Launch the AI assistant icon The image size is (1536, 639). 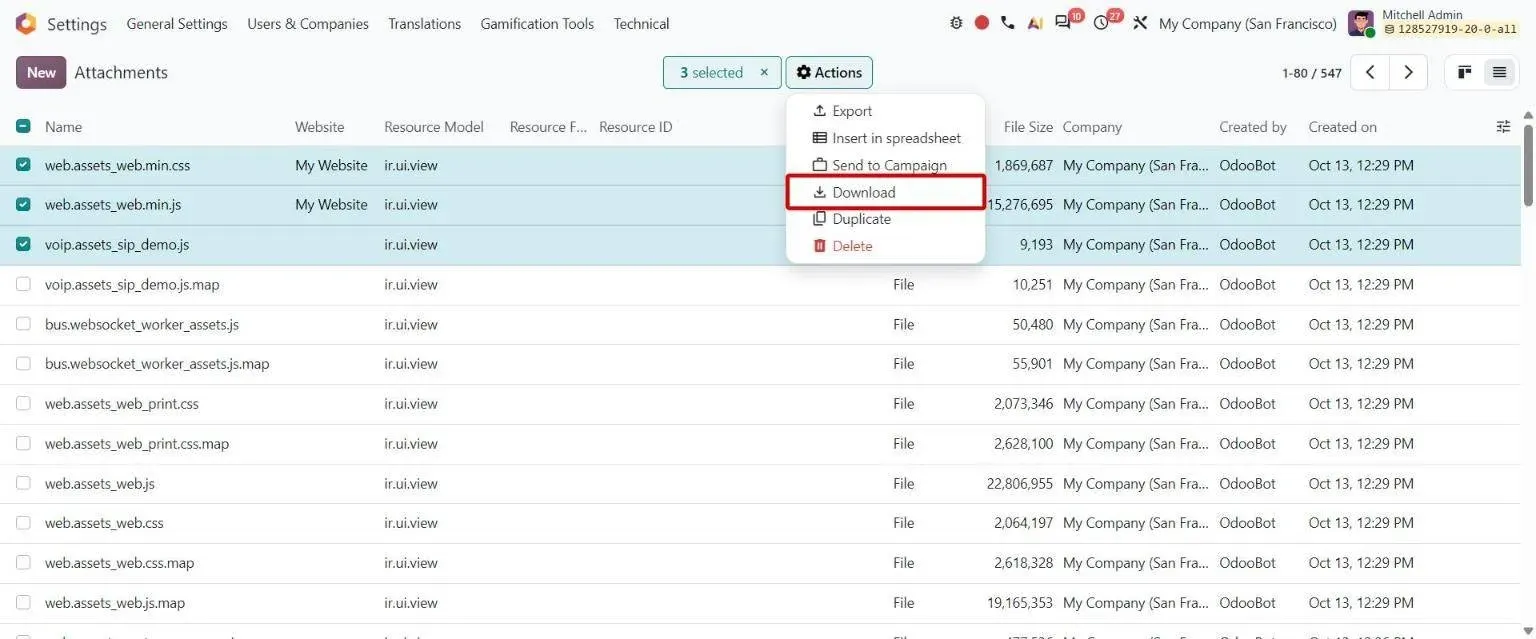[x=1035, y=23]
